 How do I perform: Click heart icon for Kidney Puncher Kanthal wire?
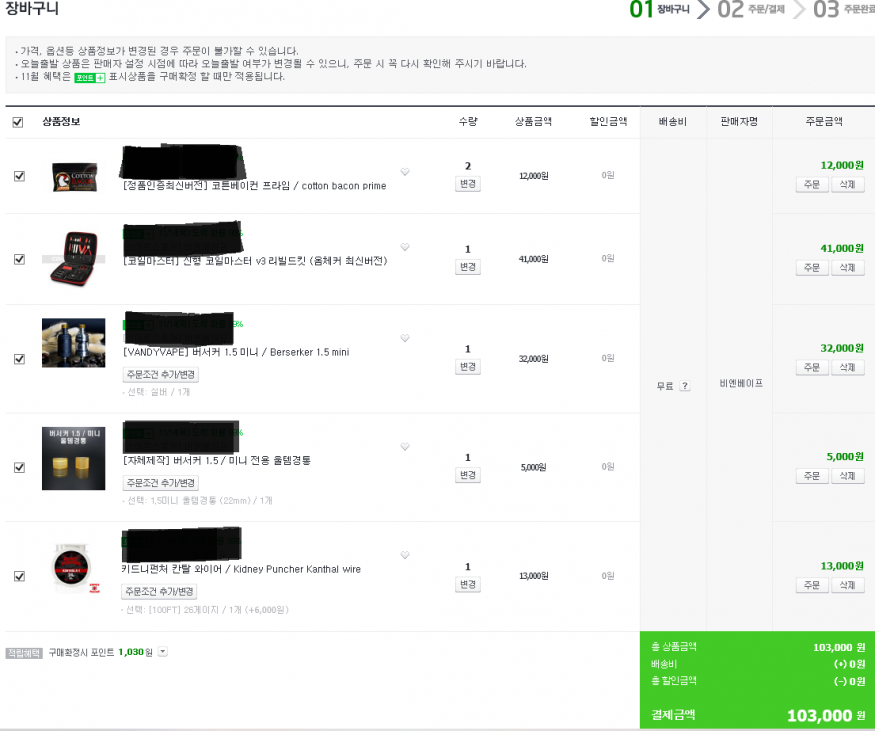click(x=405, y=555)
